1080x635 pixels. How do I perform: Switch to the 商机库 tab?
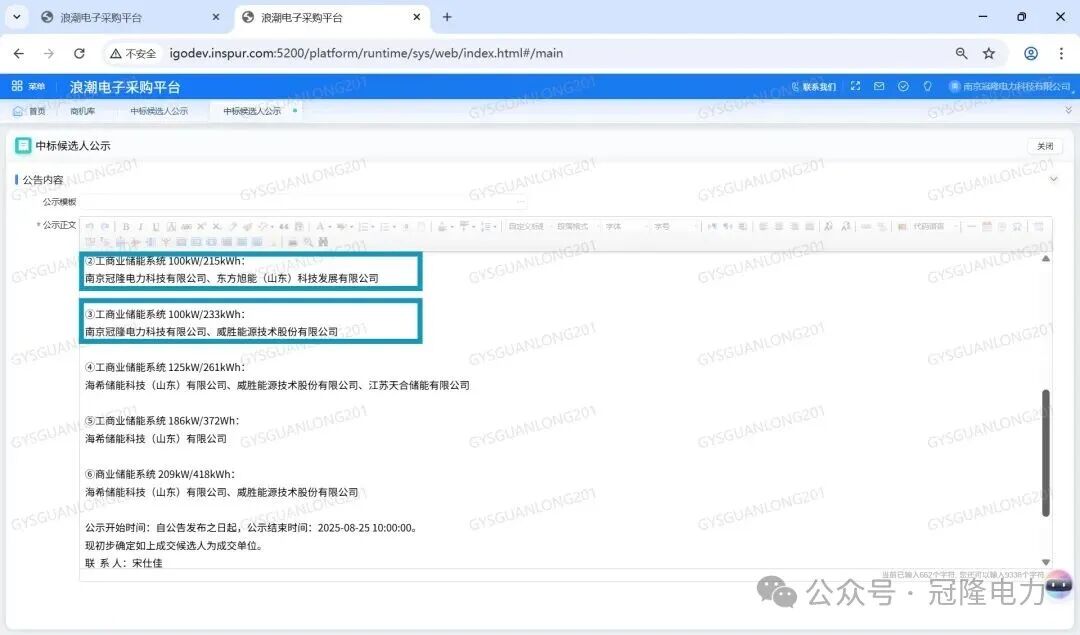click(82, 111)
